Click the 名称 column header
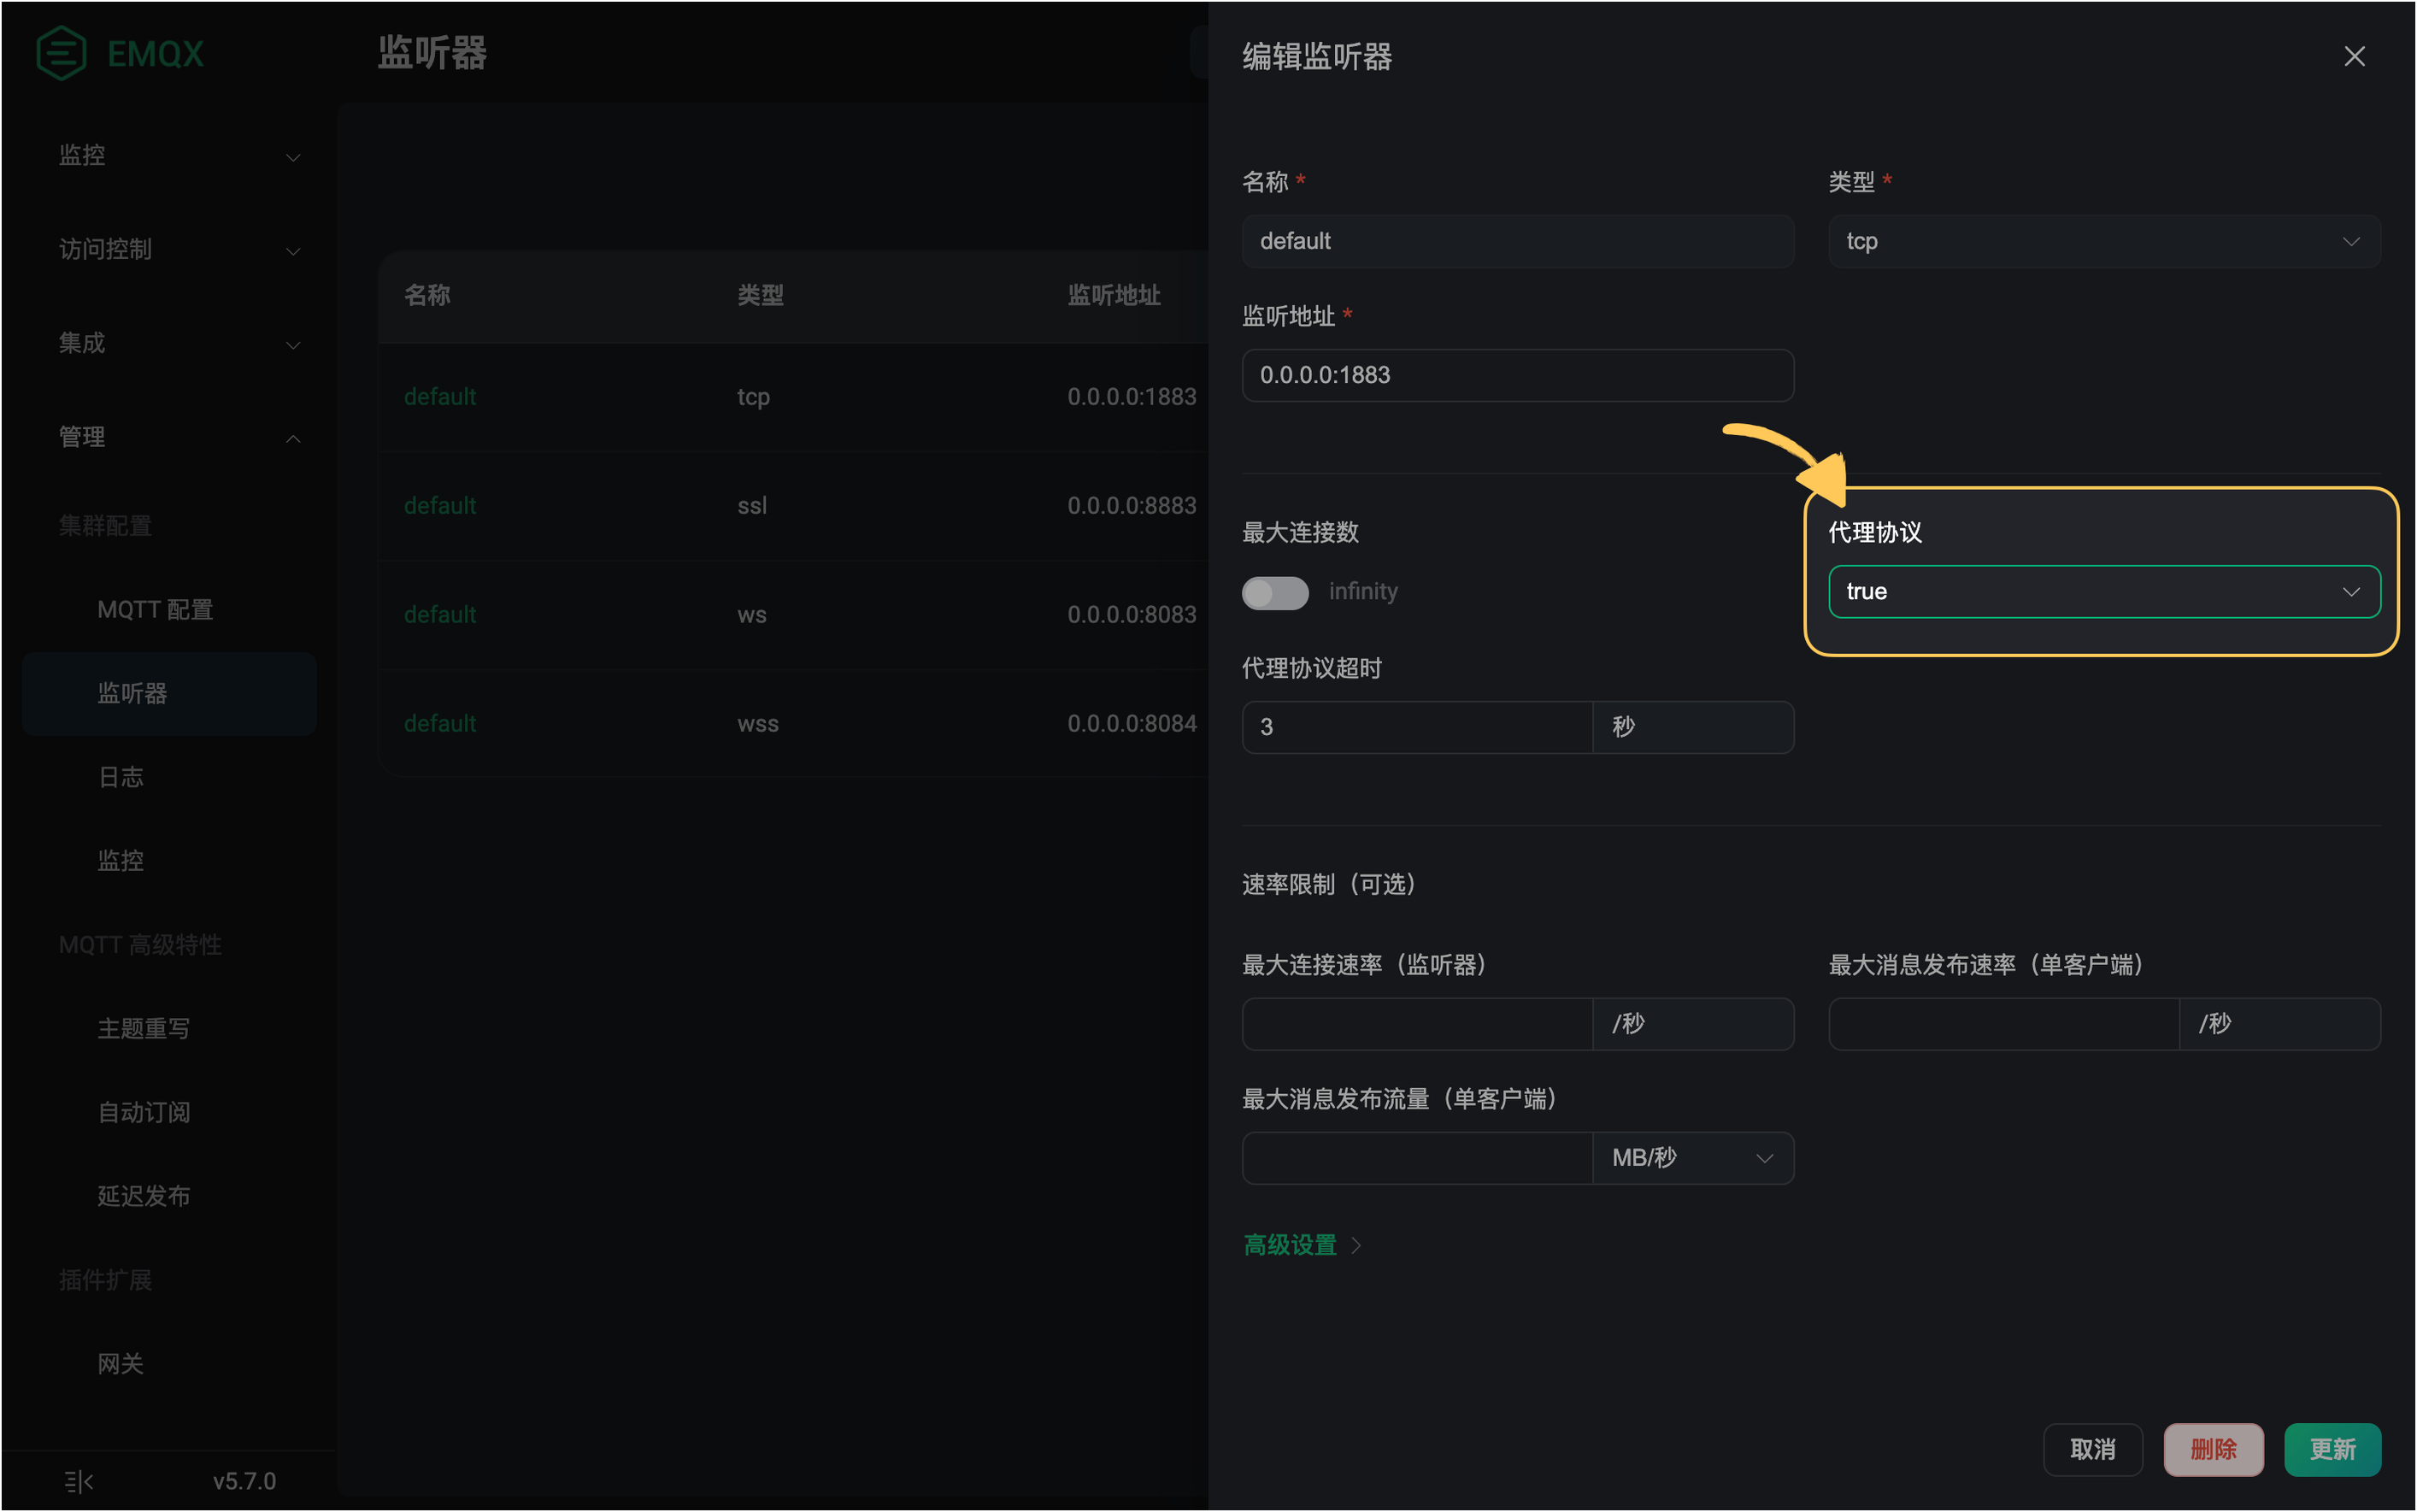The image size is (2417, 1512). tap(427, 296)
